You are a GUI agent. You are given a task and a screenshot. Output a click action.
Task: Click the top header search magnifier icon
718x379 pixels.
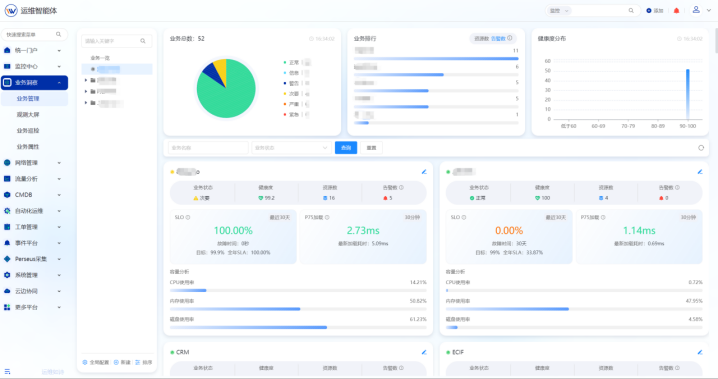631,11
